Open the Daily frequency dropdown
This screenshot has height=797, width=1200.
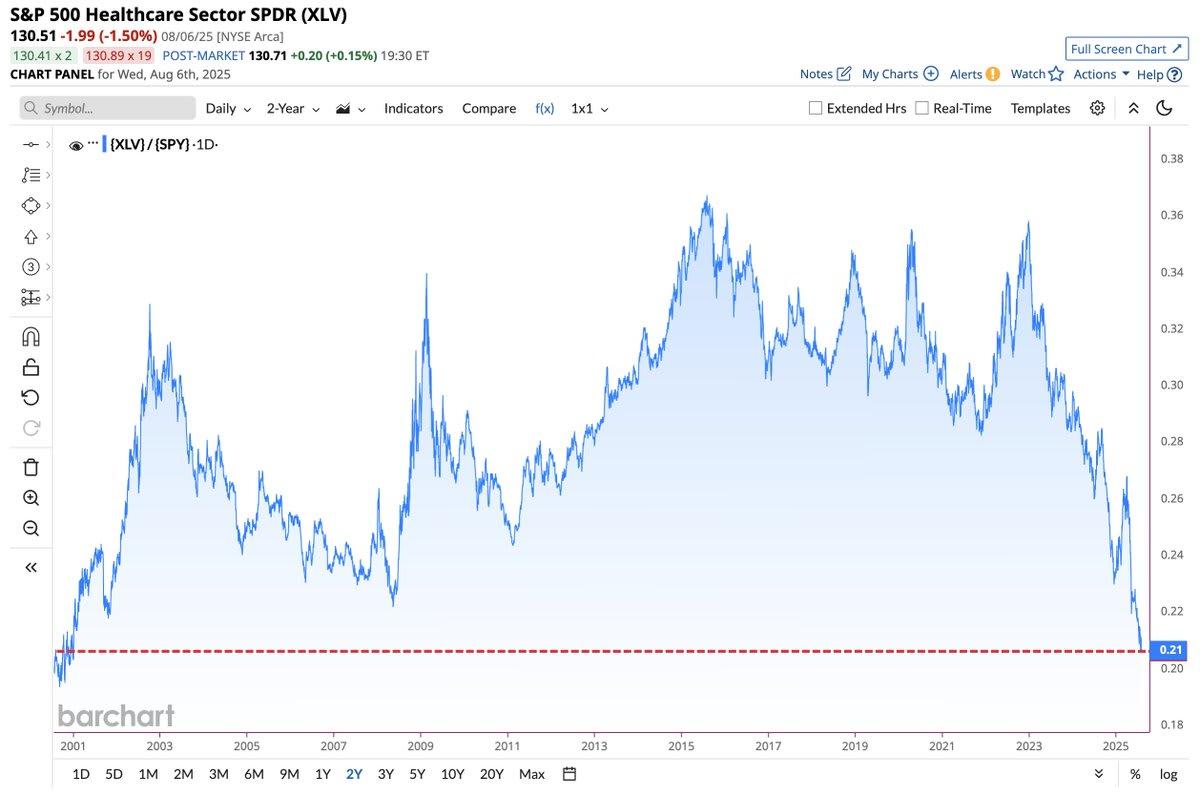tap(228, 108)
